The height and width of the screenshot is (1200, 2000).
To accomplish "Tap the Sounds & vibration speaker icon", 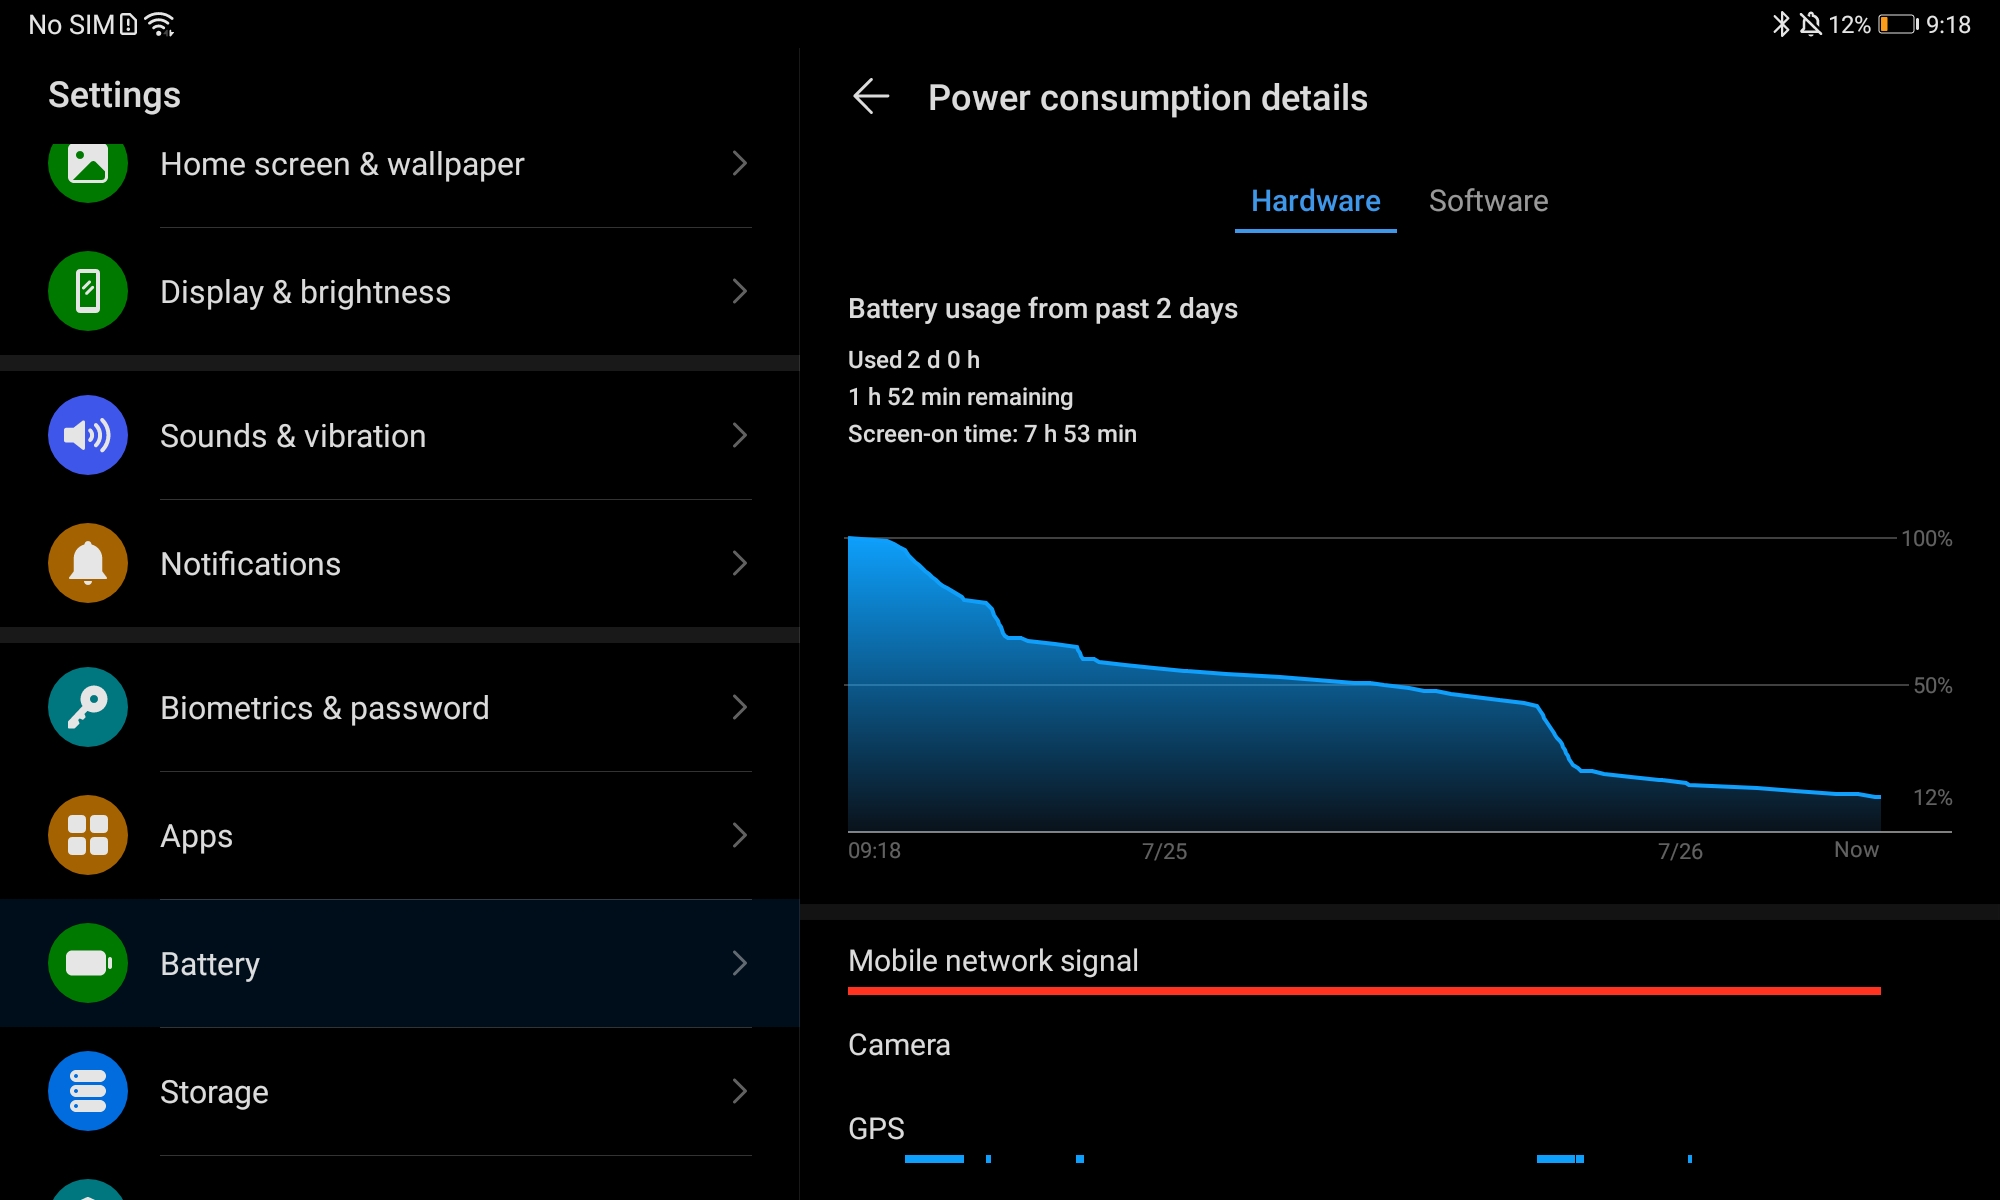I will coord(88,435).
